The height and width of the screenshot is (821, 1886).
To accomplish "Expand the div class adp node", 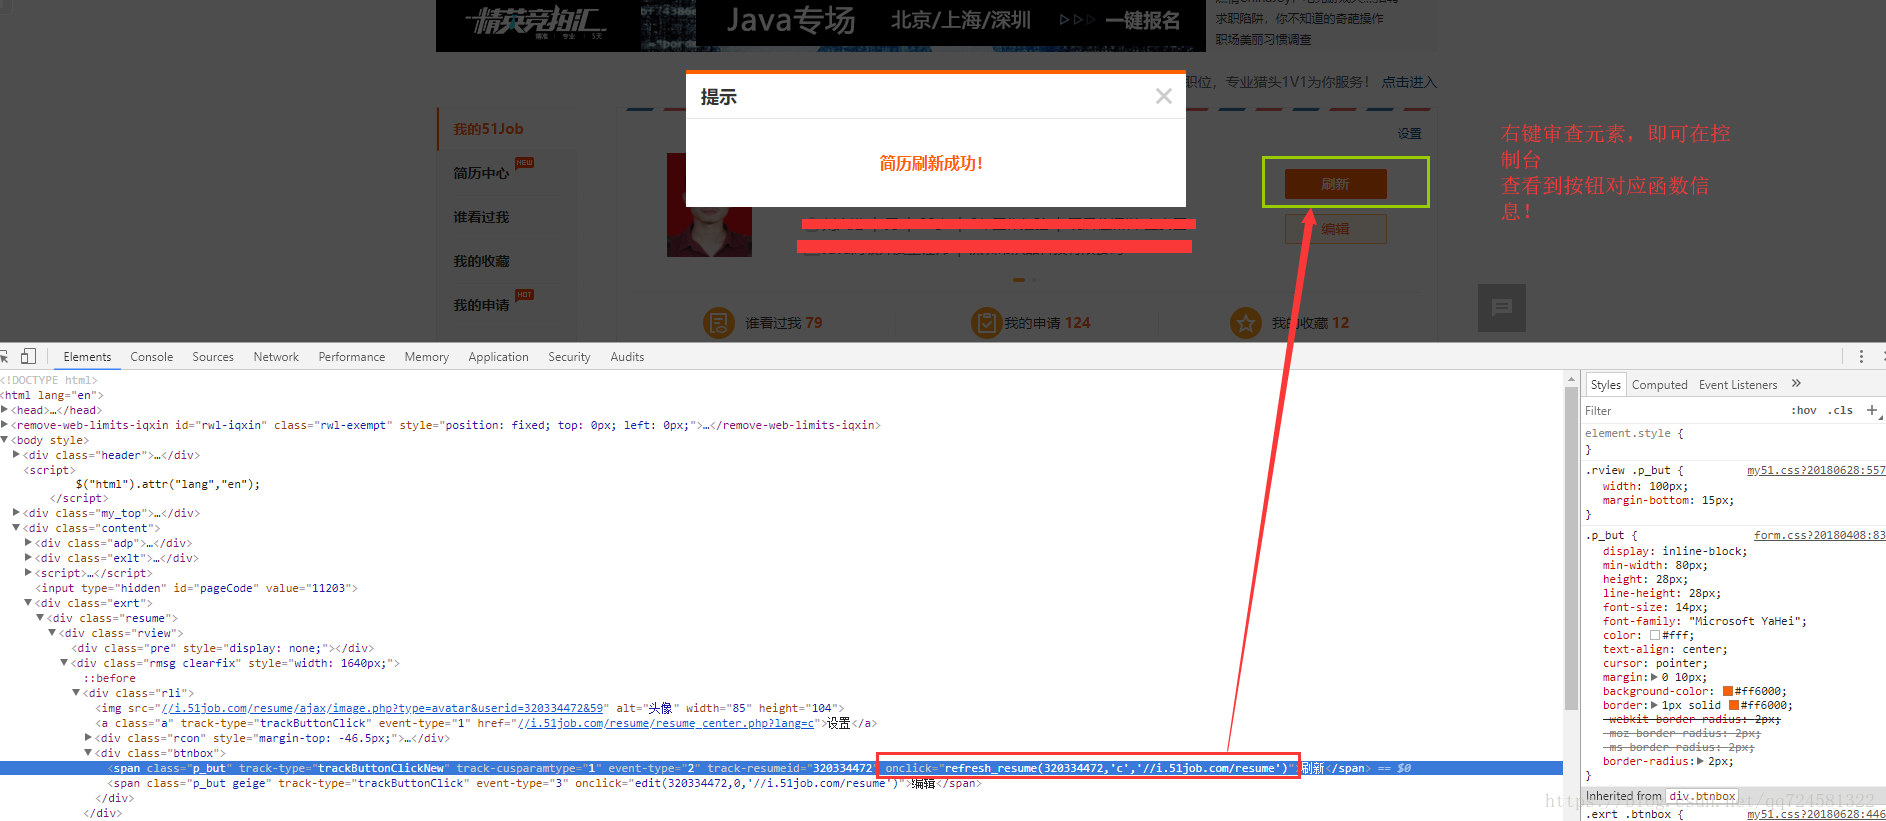I will (29, 543).
